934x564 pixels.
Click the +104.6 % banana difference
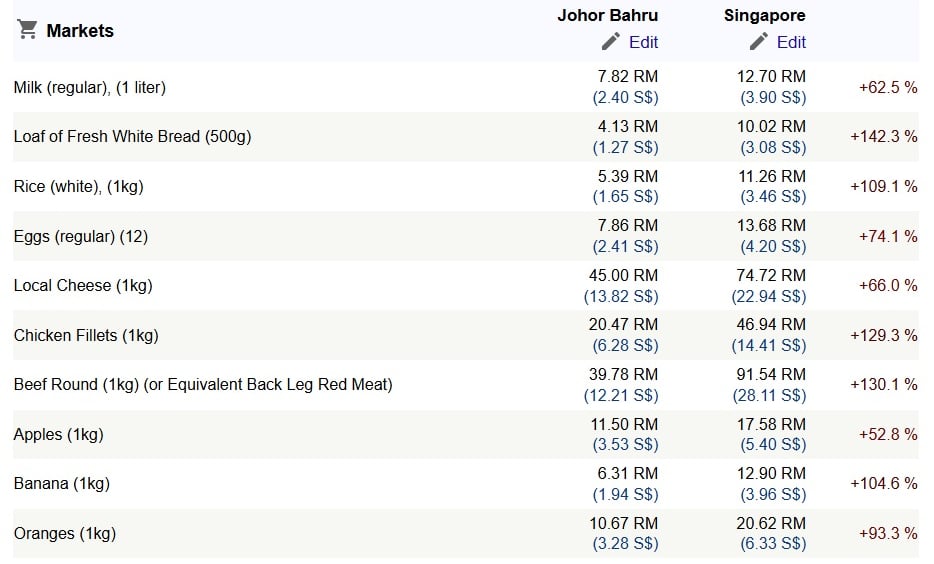[883, 483]
